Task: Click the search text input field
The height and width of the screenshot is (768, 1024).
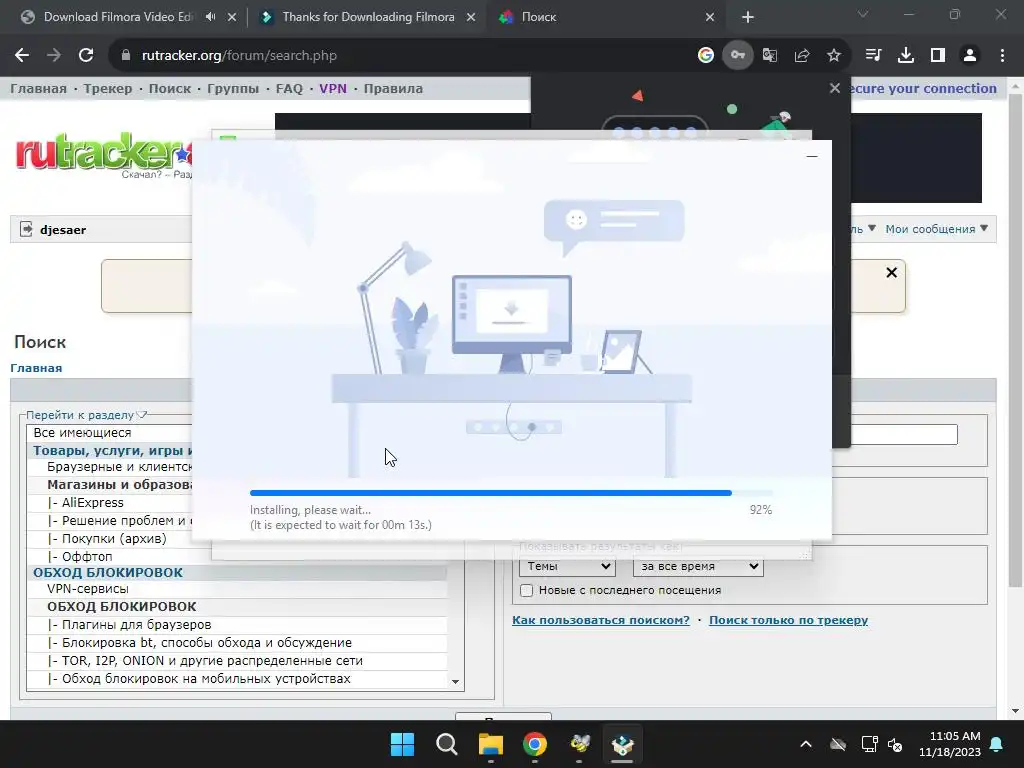Action: pos(904,434)
